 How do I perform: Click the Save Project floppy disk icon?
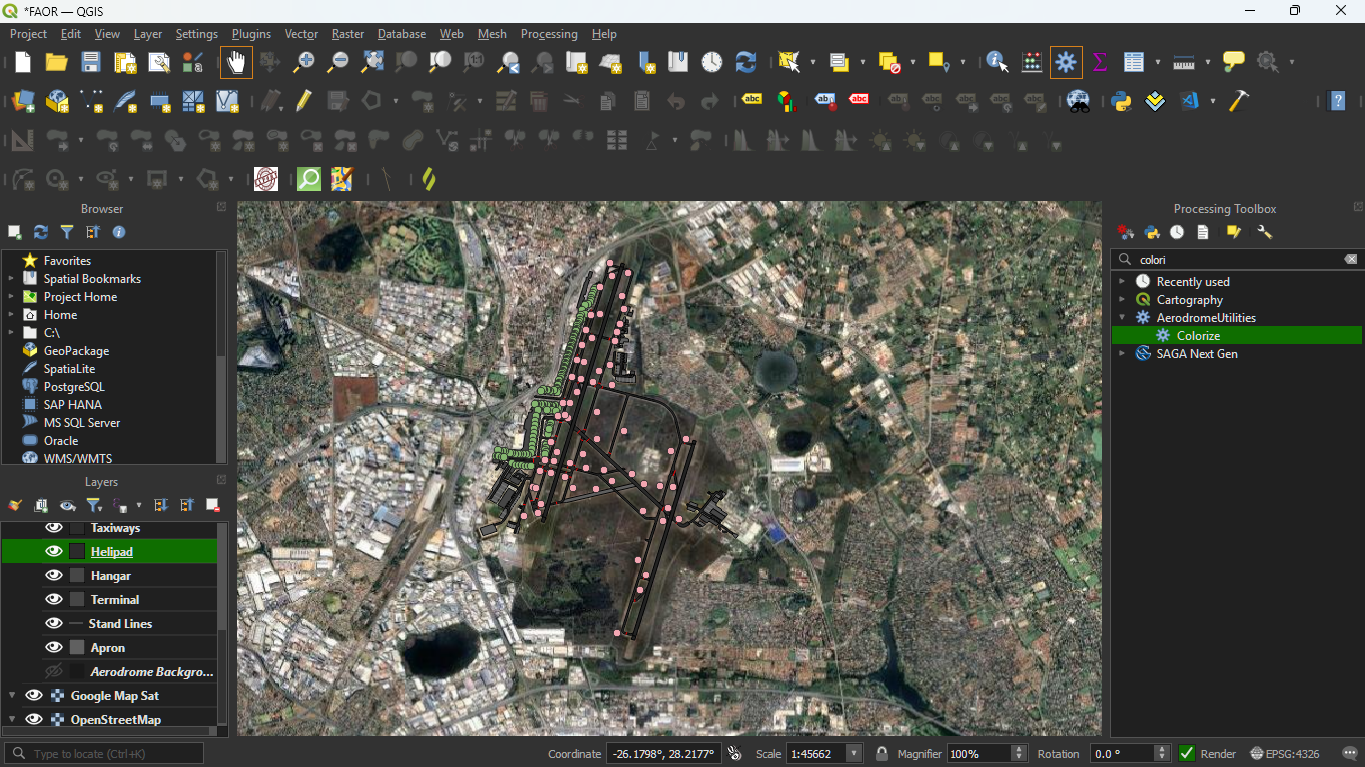click(91, 62)
